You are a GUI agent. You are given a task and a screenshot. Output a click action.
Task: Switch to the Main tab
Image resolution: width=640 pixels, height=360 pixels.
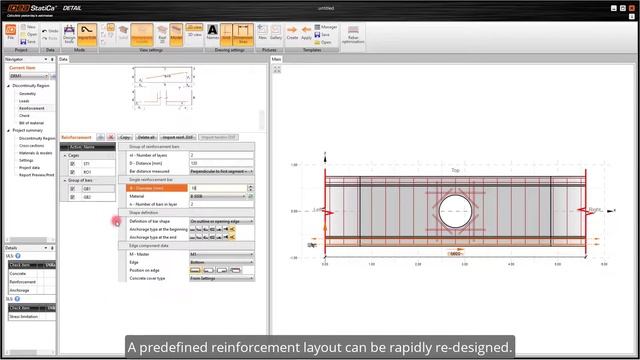276,59
